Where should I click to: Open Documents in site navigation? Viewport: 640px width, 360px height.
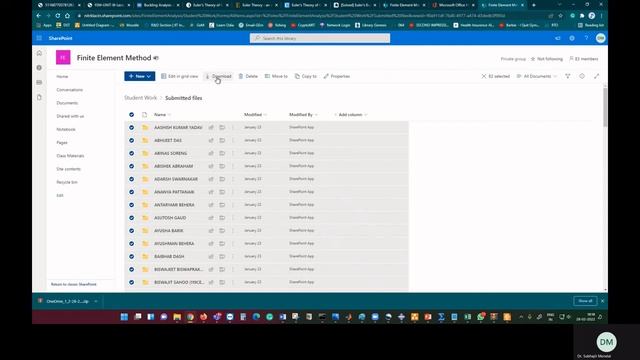tap(67, 103)
